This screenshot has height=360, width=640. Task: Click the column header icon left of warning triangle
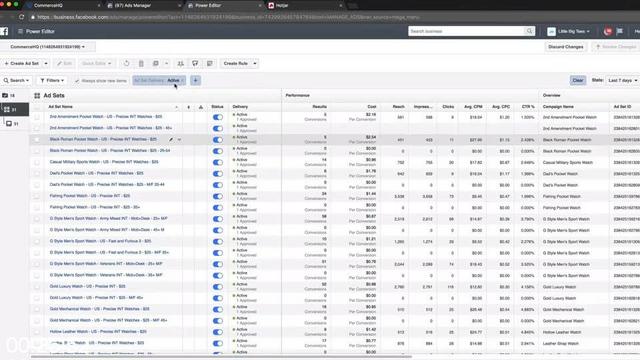189,107
